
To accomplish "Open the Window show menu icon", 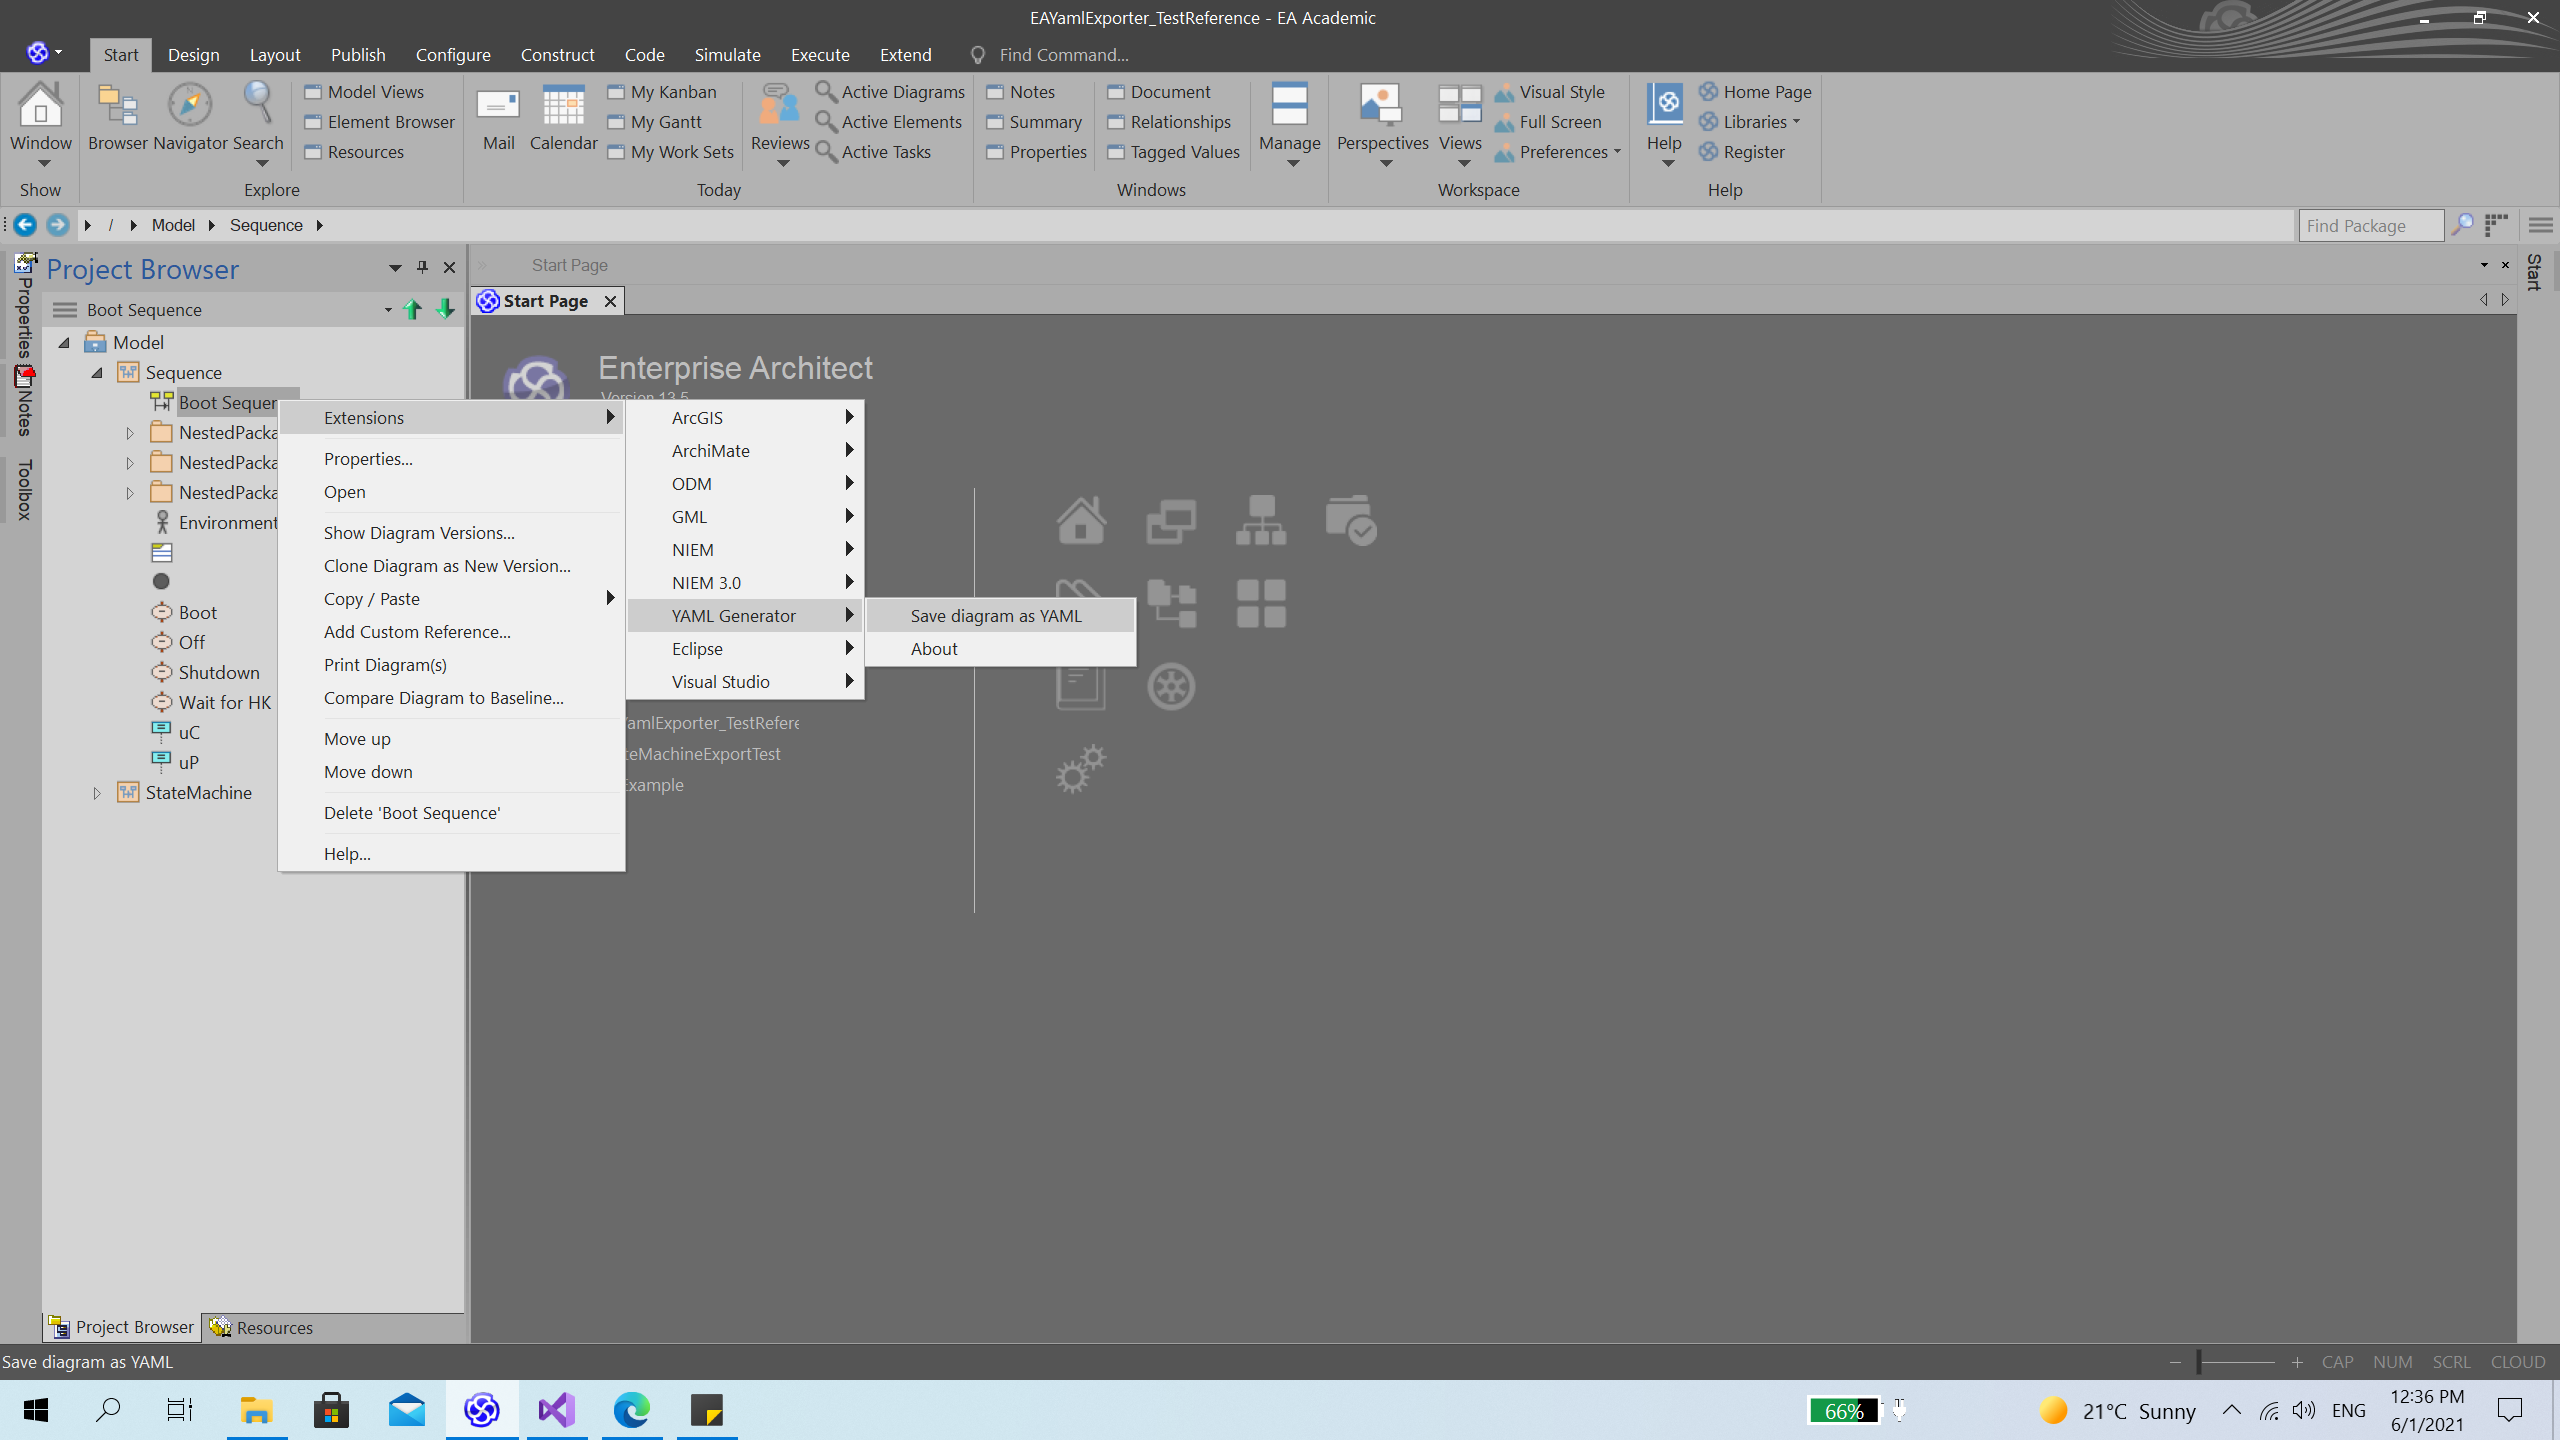I will point(41,105).
